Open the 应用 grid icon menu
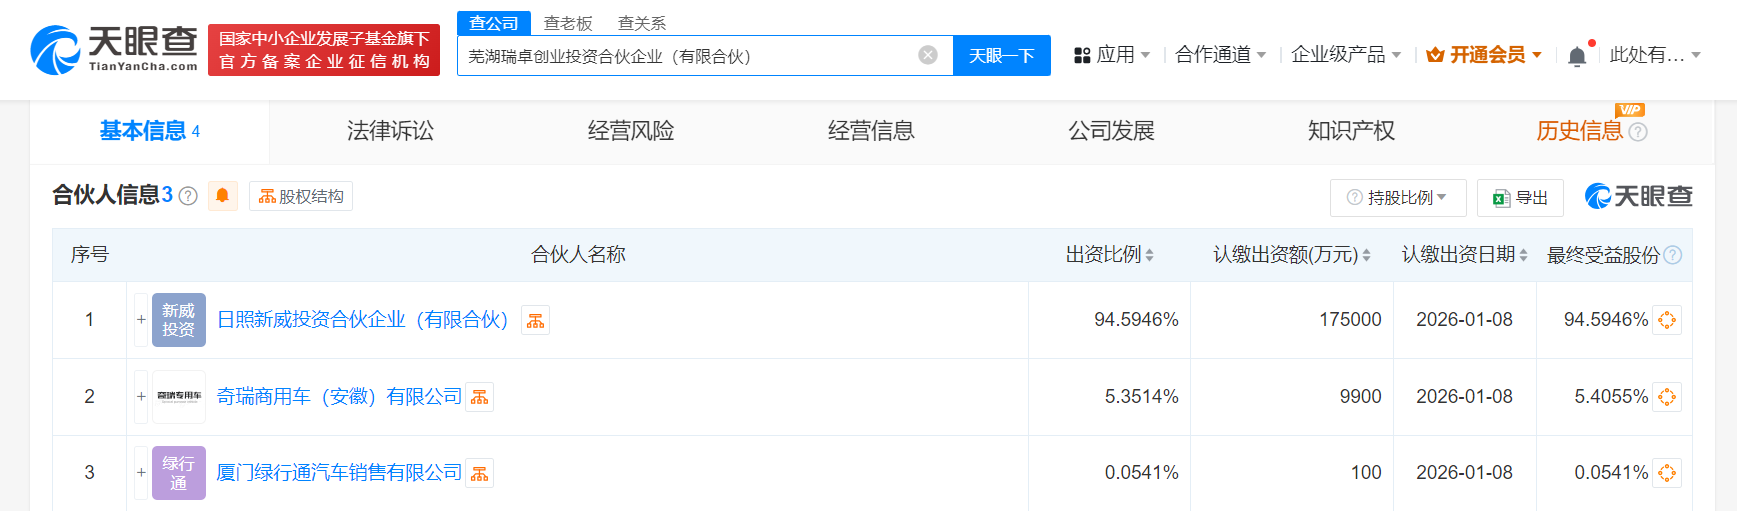 click(1082, 56)
